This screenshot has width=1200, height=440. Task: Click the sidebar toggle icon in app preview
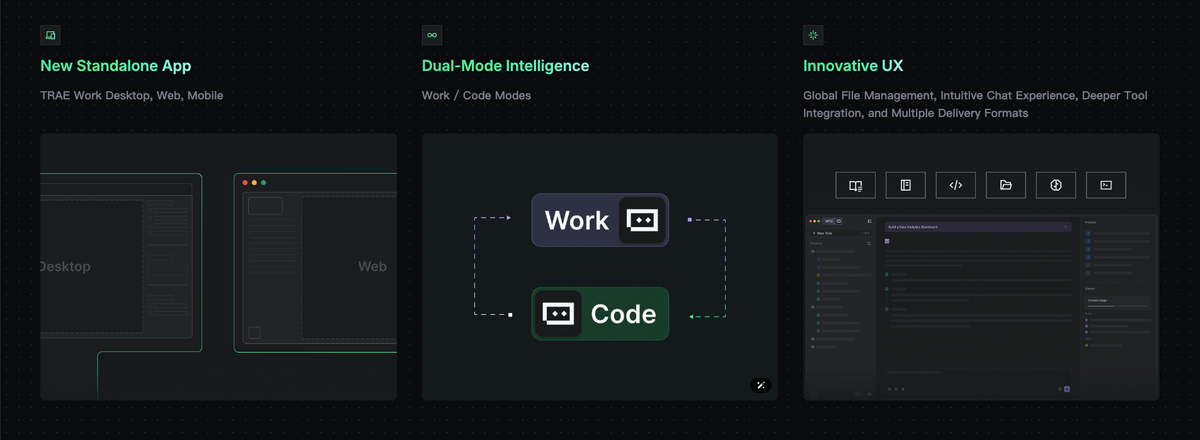(869, 221)
